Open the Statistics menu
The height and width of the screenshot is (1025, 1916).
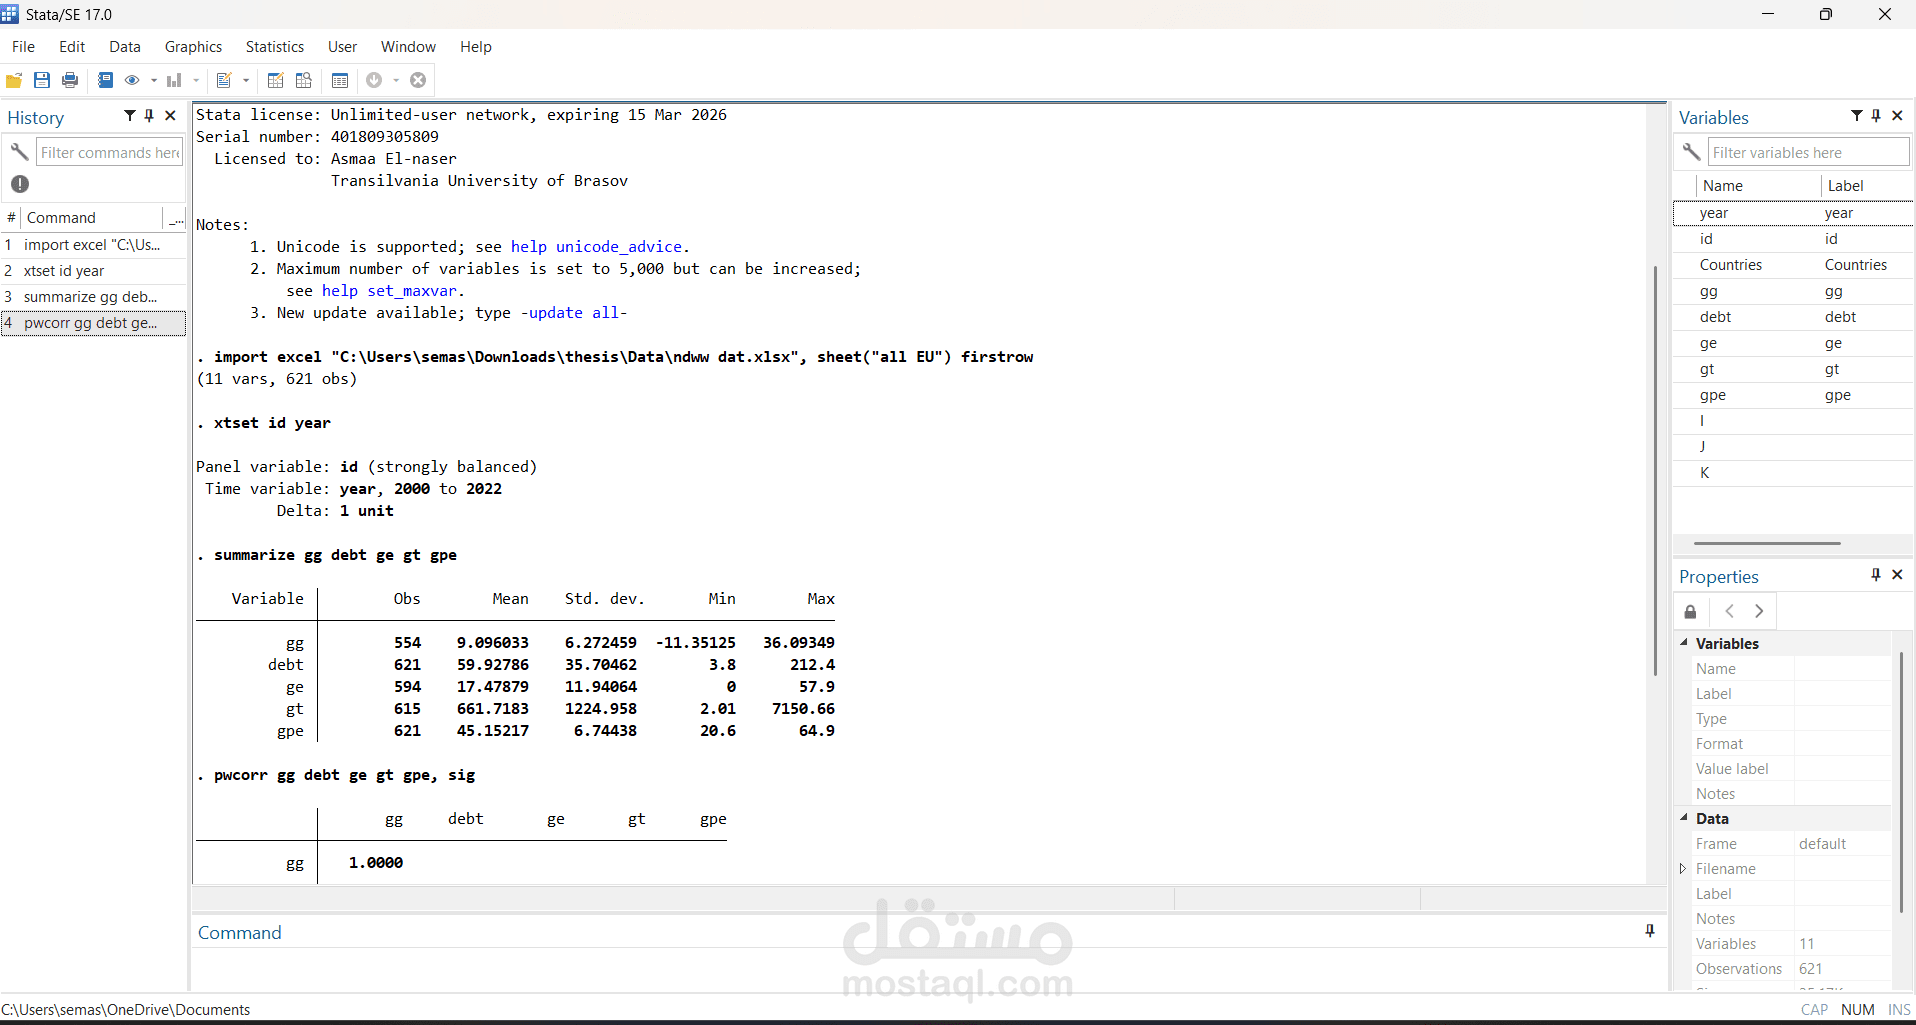click(x=275, y=47)
